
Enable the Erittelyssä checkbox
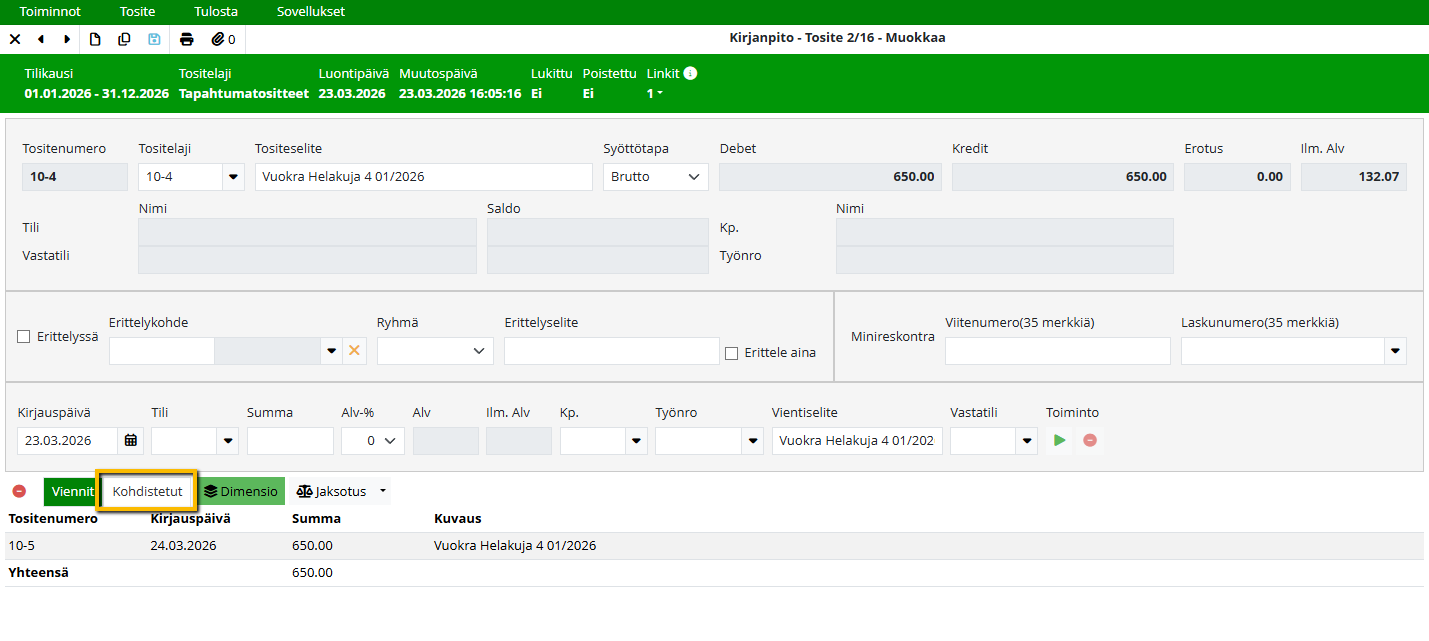[24, 337]
